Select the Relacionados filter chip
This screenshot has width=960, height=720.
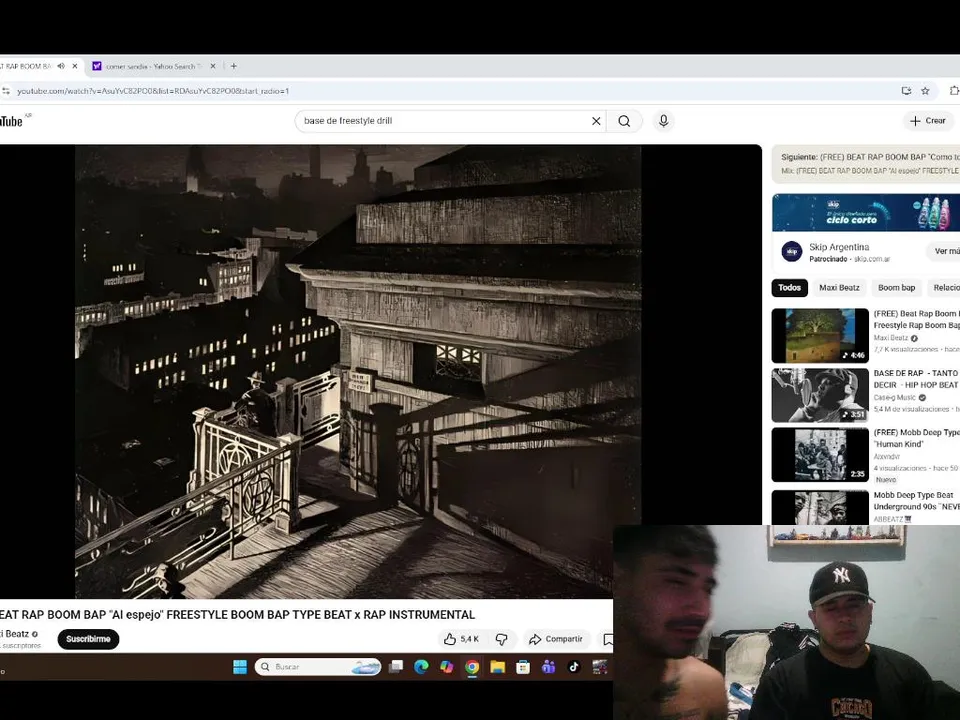pyautogui.click(x=945, y=288)
